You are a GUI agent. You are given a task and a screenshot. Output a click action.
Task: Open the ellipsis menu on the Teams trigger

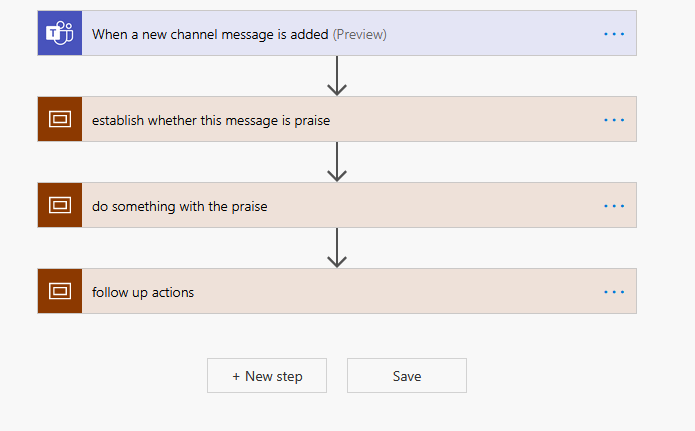(614, 34)
